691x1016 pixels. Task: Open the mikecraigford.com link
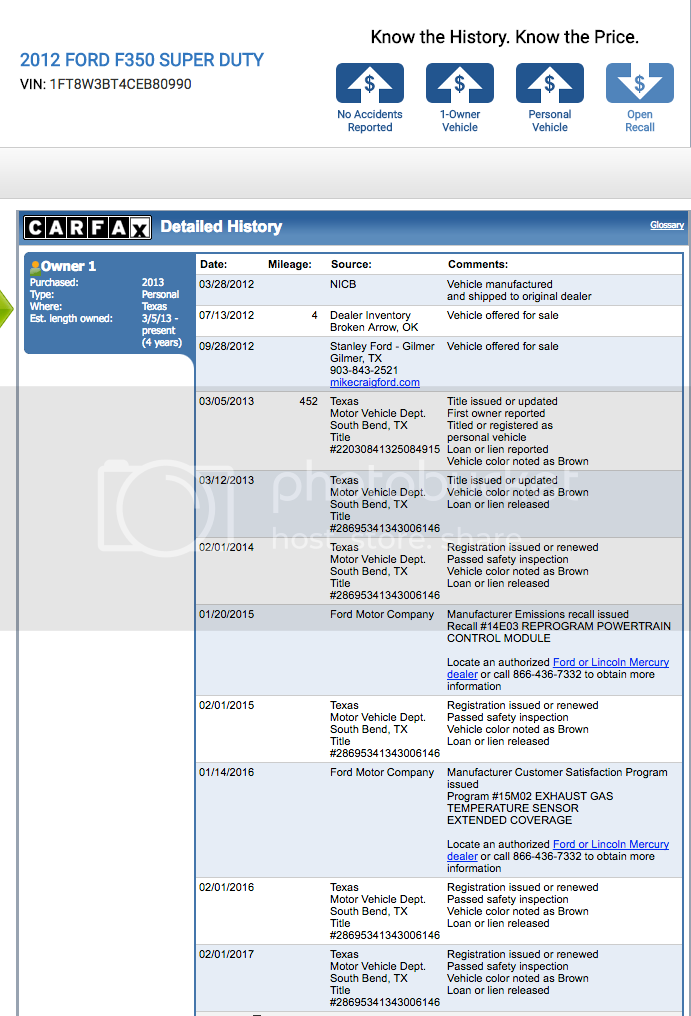pyautogui.click(x=375, y=382)
